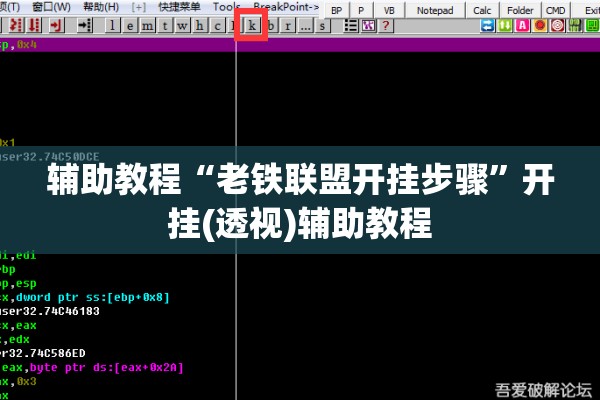The height and width of the screenshot is (400, 600).
Task: Open CMD from the button bar
Action: [556, 10]
